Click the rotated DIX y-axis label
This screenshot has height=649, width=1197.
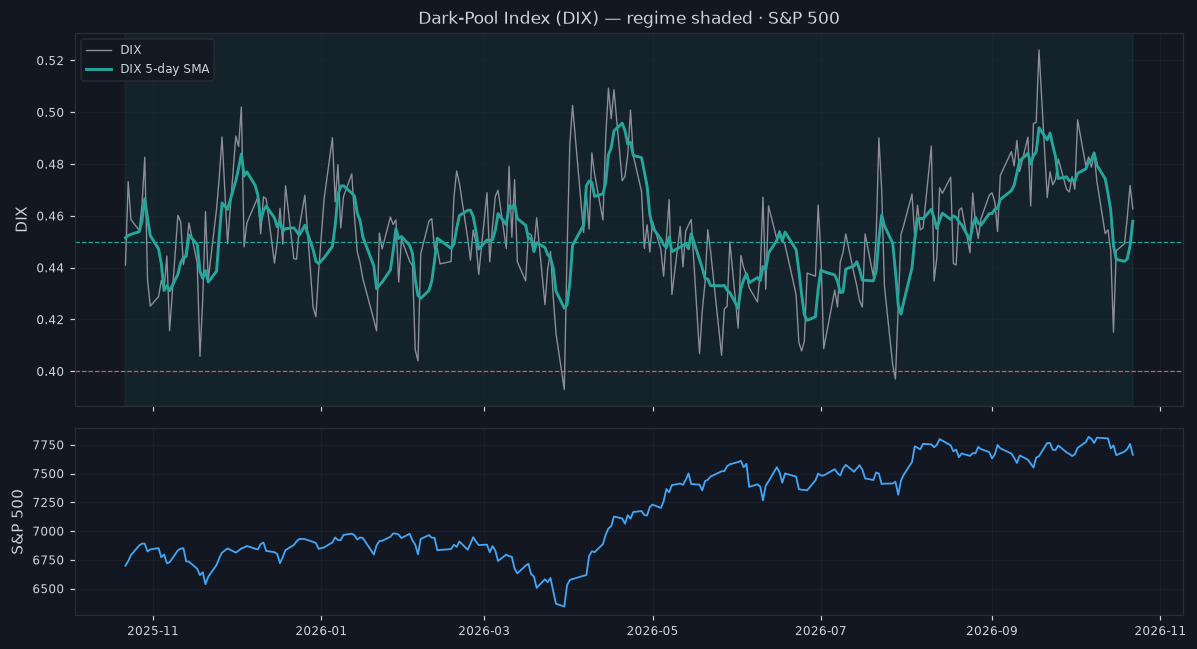pos(21,219)
